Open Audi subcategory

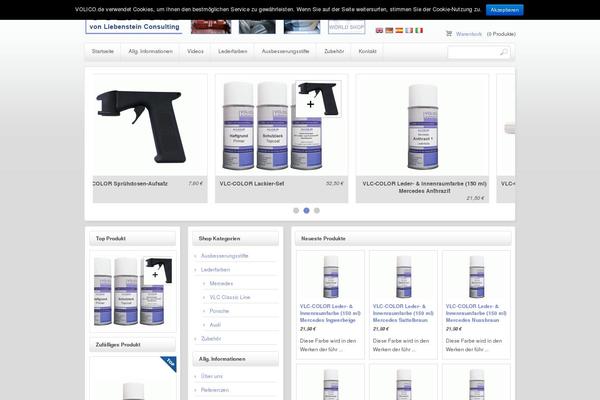(215, 325)
